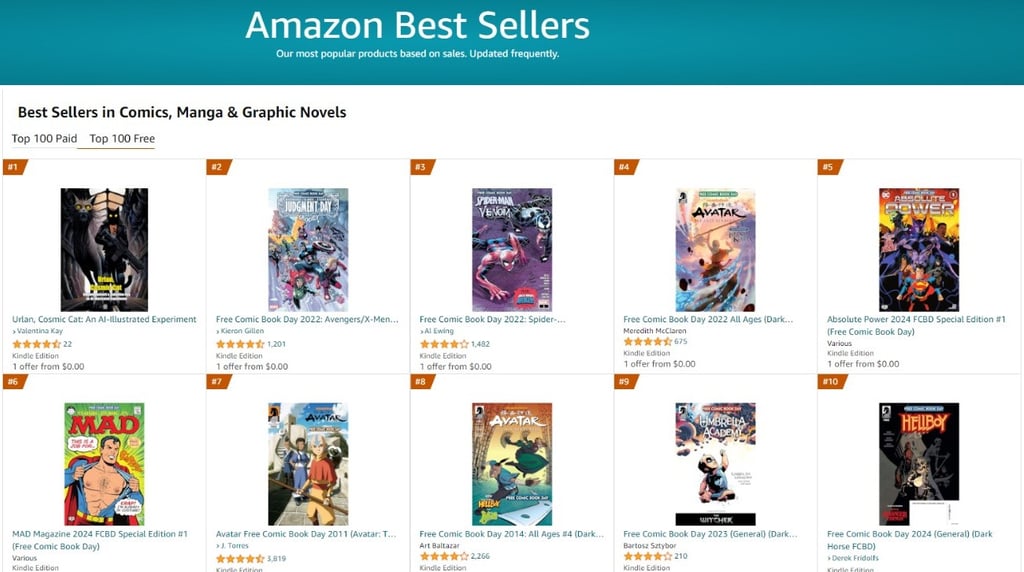
Task: Select the Top 100 Free tab
Action: [122, 138]
